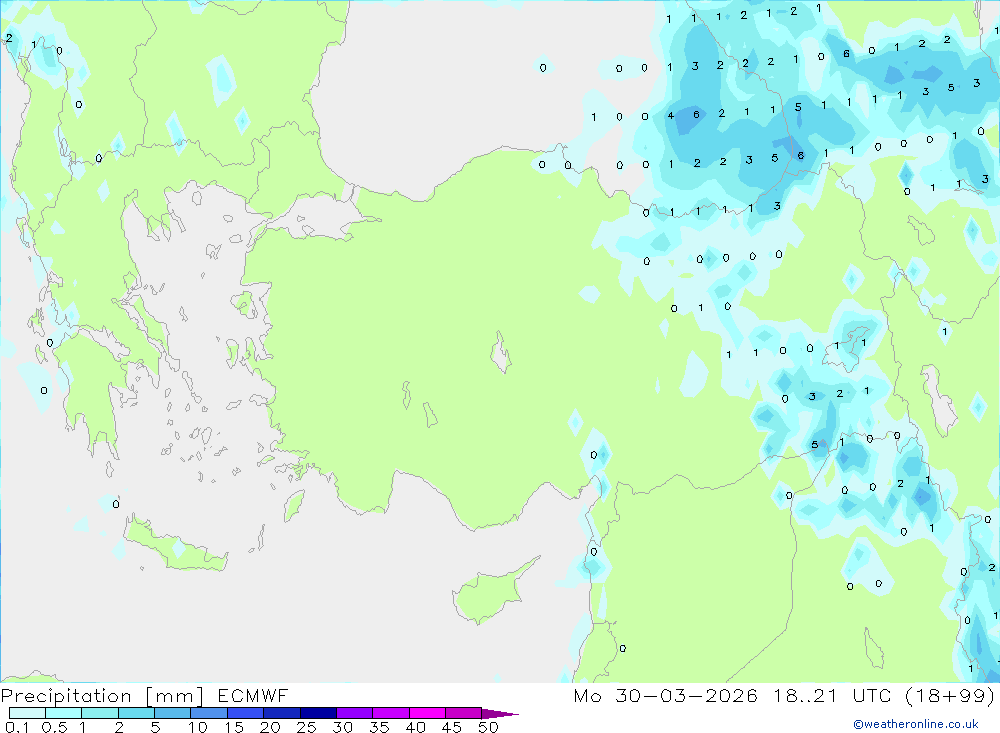Click the 5–10 mm blue legend swatch
The width and height of the screenshot is (1000, 733).
point(172,713)
